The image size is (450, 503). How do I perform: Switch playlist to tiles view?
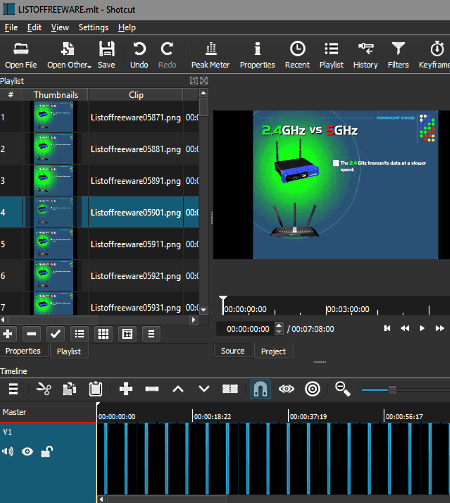103,334
